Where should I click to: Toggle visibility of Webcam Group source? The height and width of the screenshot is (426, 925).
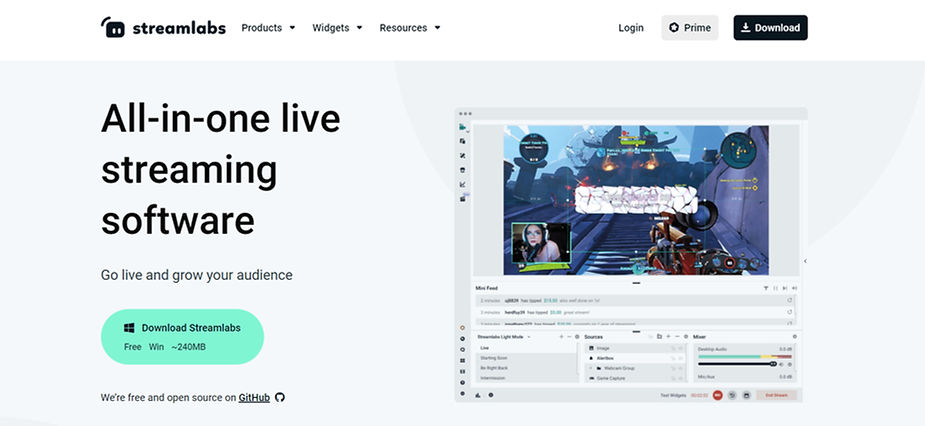(x=680, y=368)
